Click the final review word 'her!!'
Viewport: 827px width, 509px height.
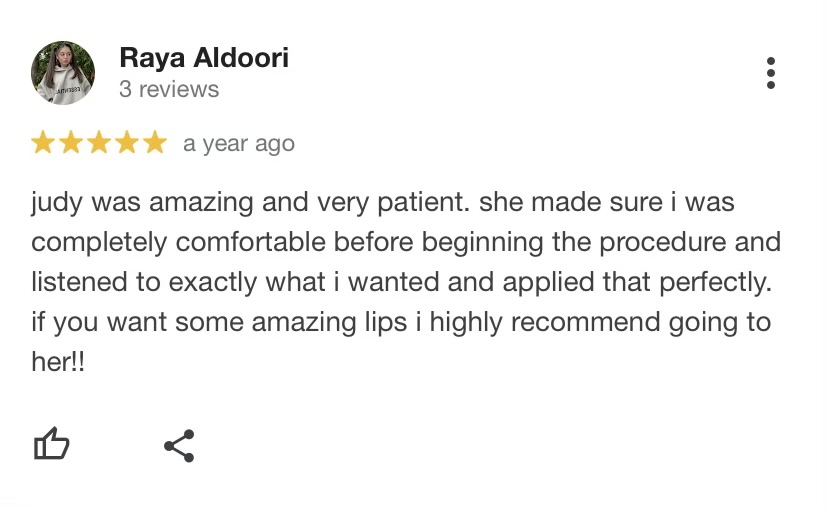pos(58,362)
